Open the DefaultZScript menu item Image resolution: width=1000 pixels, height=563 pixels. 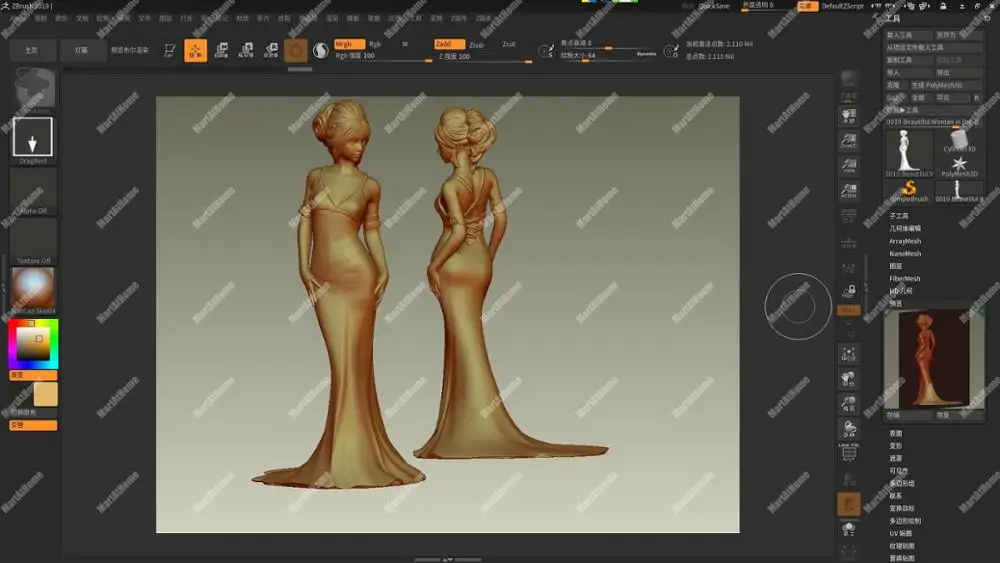[842, 6]
